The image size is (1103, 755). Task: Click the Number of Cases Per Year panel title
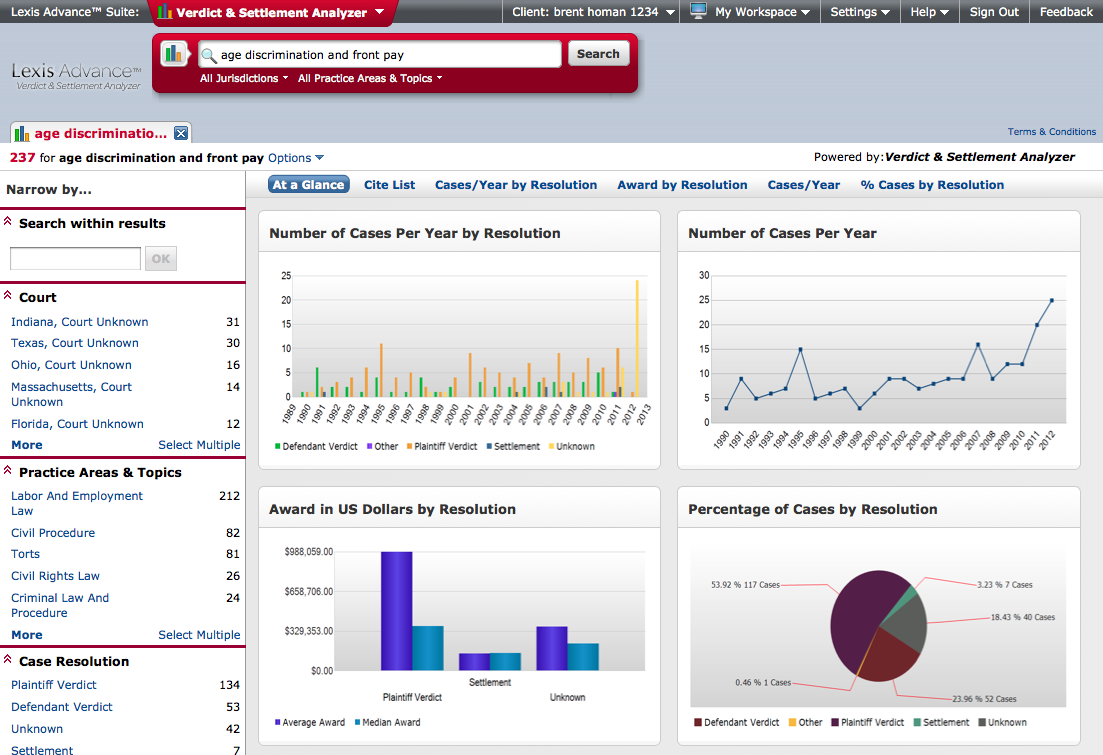(x=782, y=233)
